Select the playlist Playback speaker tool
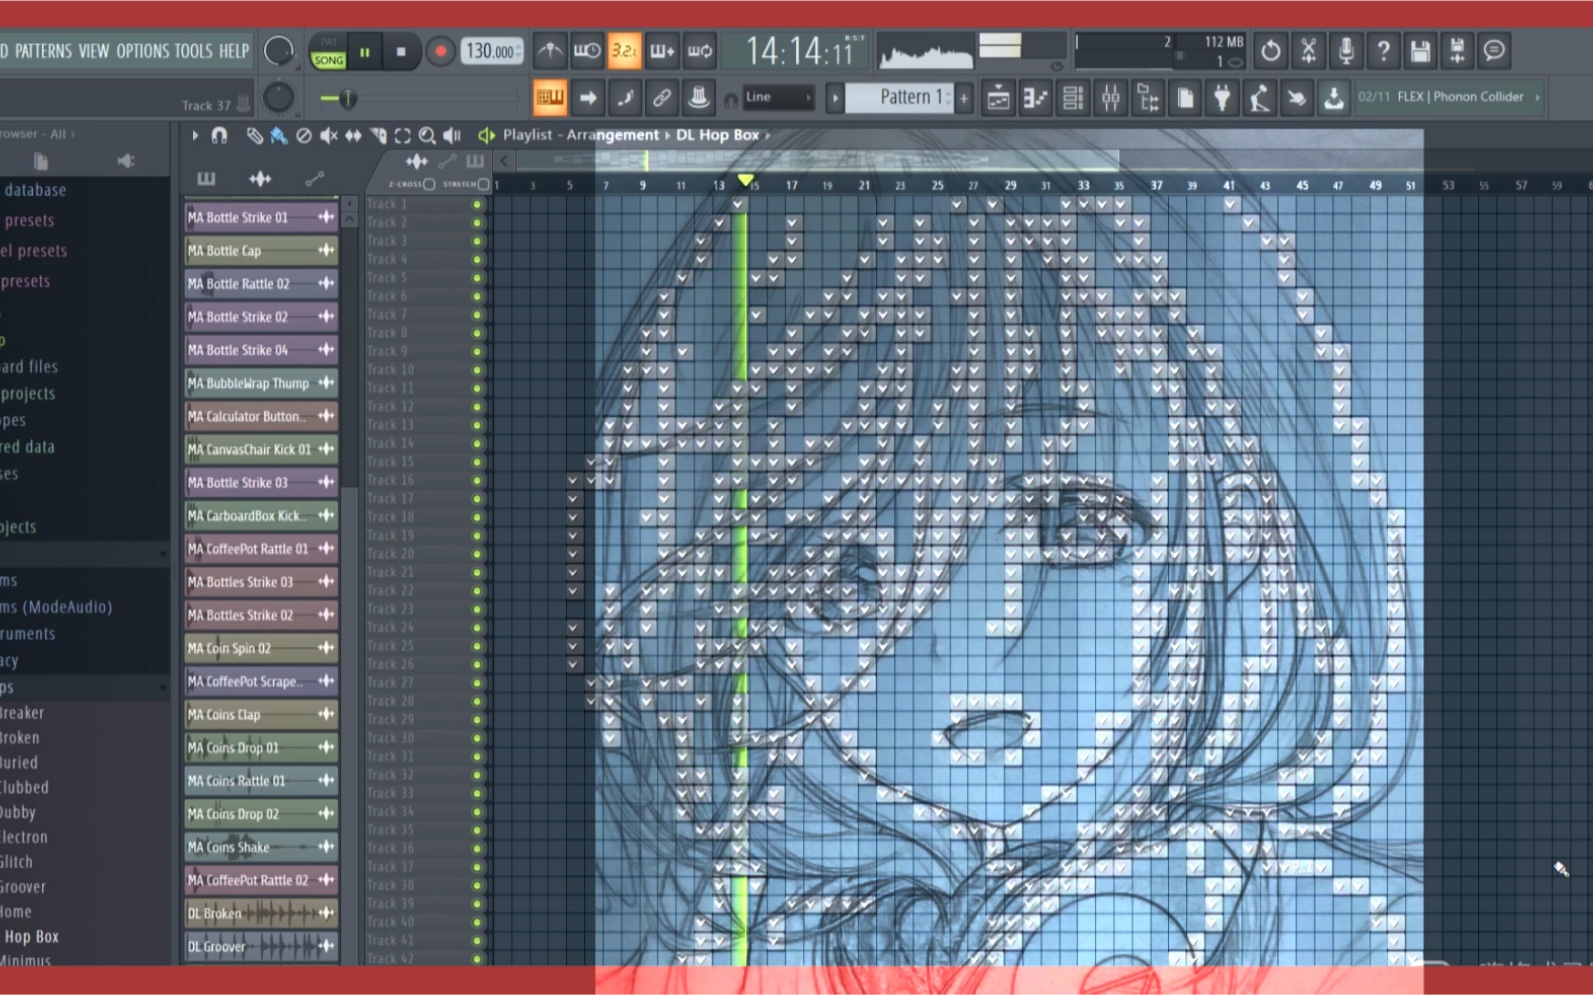The image size is (1593, 995). [x=452, y=135]
